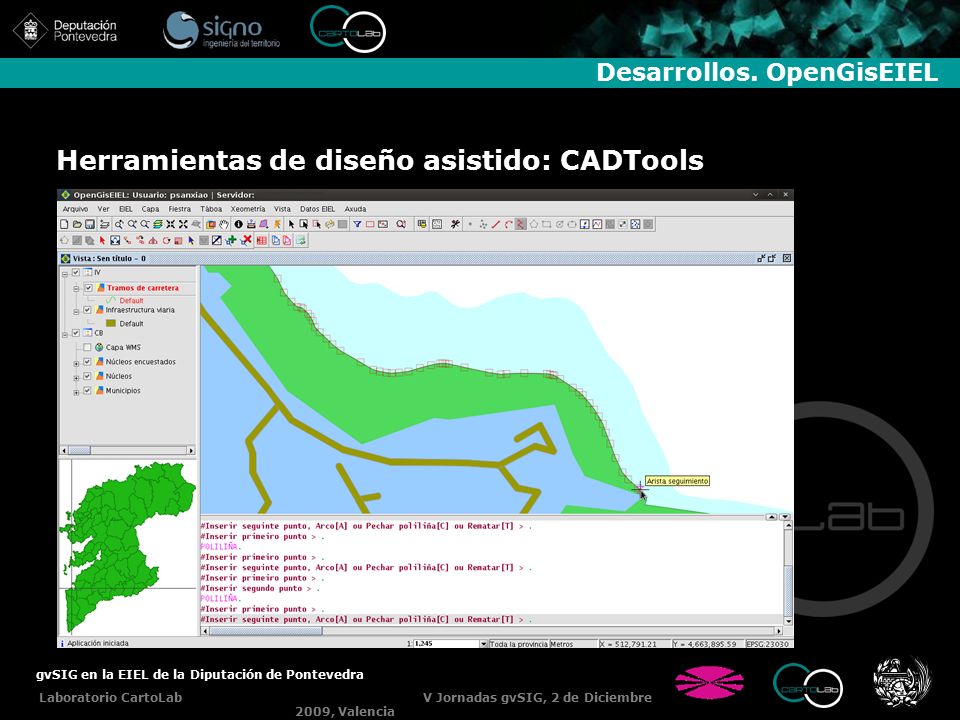Choose the black arrow selection tool
Image resolution: width=960 pixels, height=720 pixels.
[291, 224]
